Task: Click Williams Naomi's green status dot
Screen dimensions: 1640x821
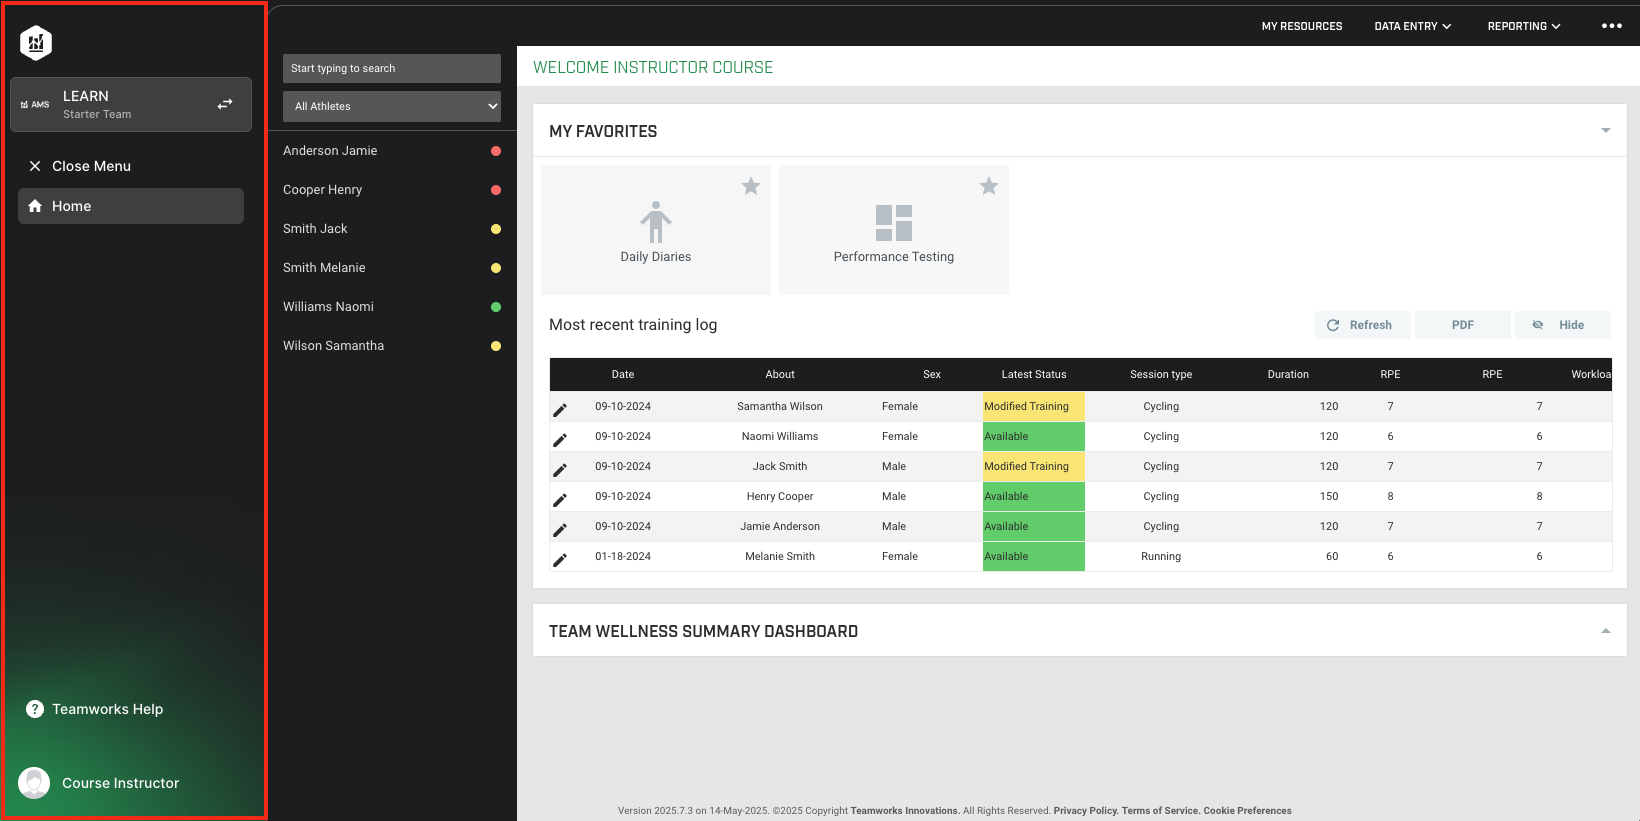Action: click(496, 307)
